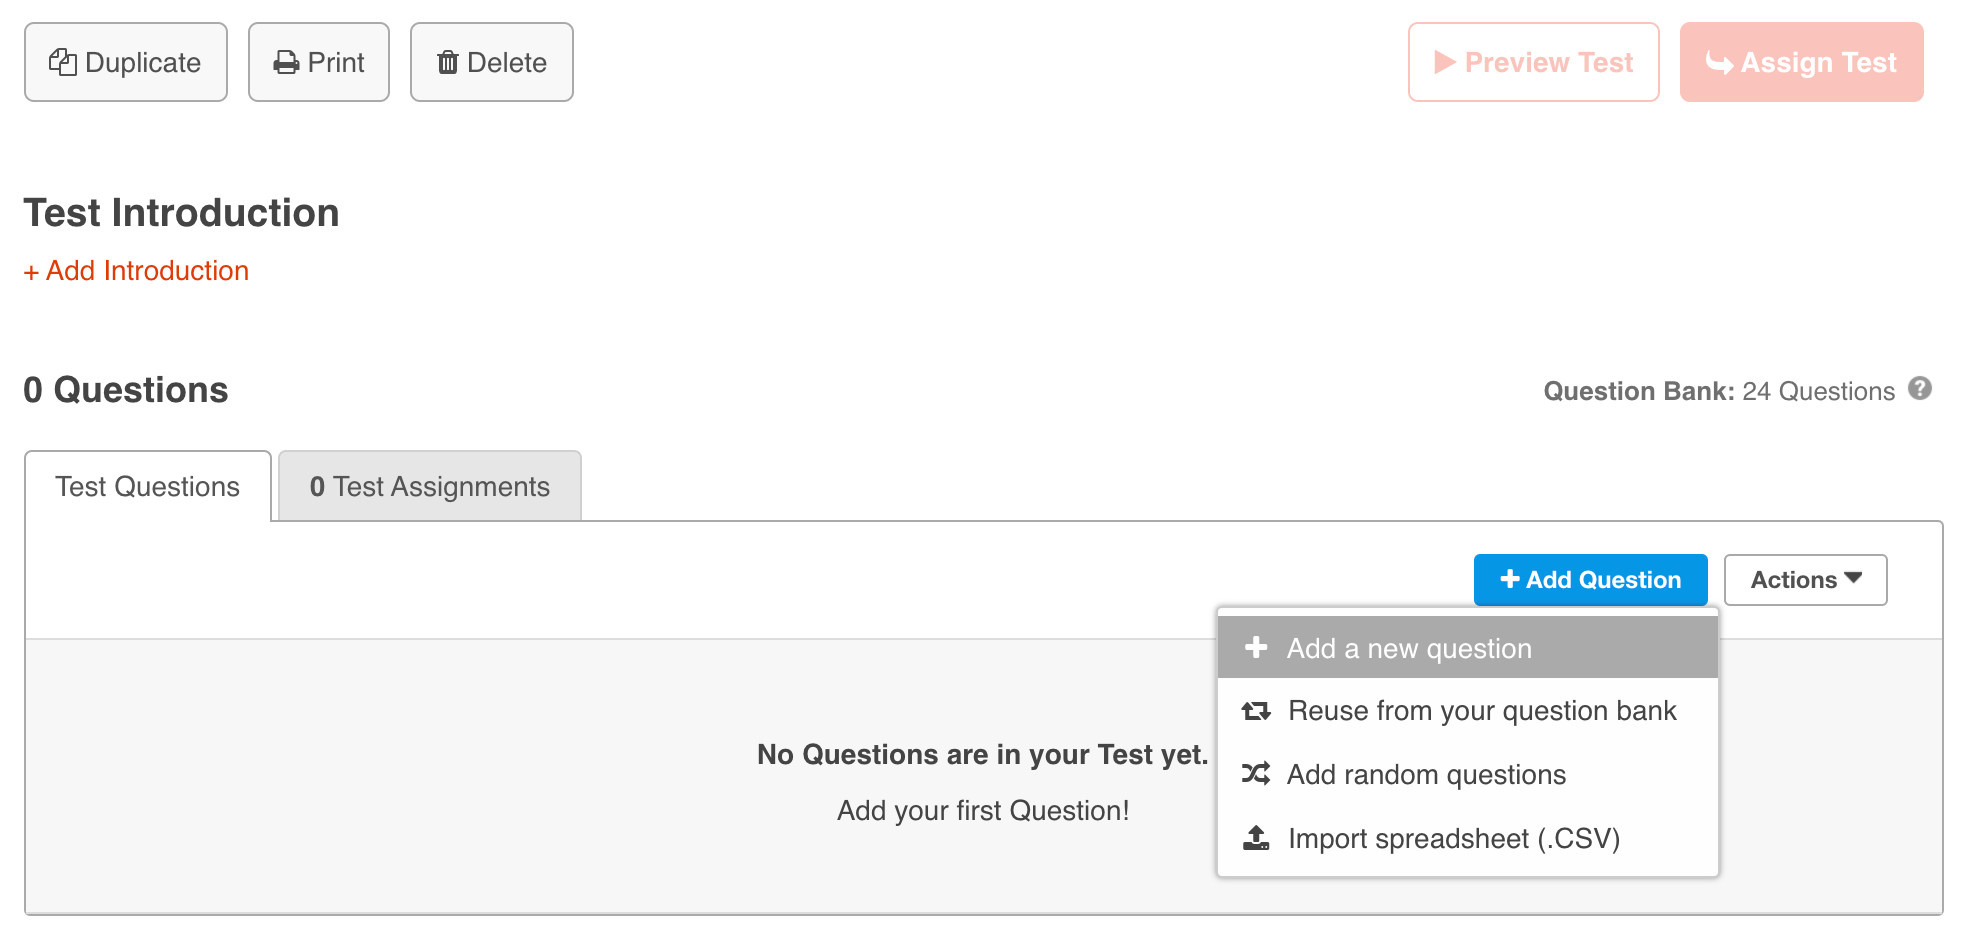Click the Duplicate copy icon

(63, 62)
